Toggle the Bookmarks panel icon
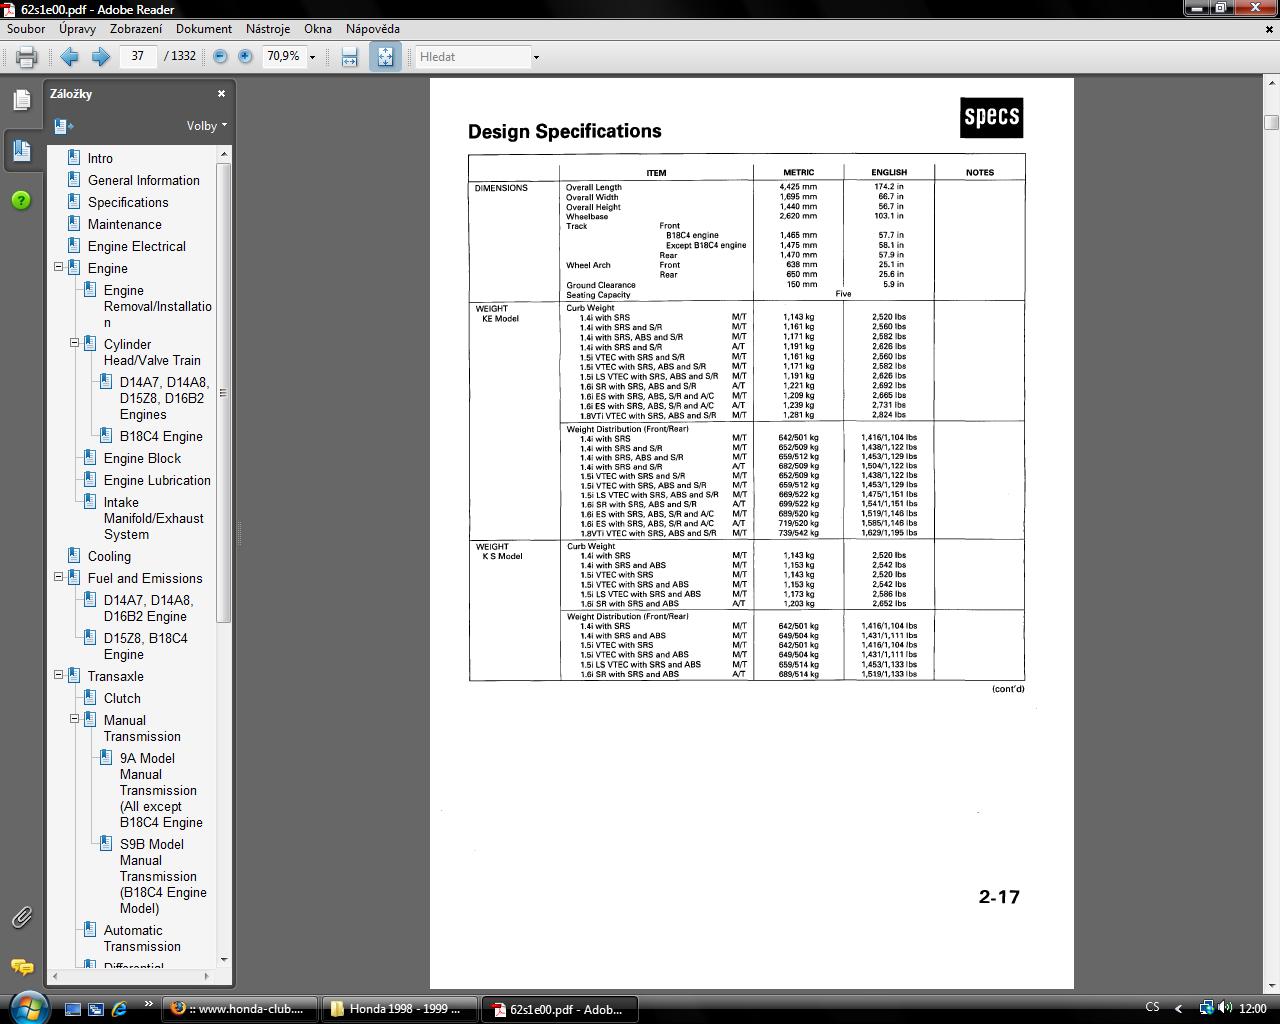Screen dimensions: 1280x1024 pos(21,150)
